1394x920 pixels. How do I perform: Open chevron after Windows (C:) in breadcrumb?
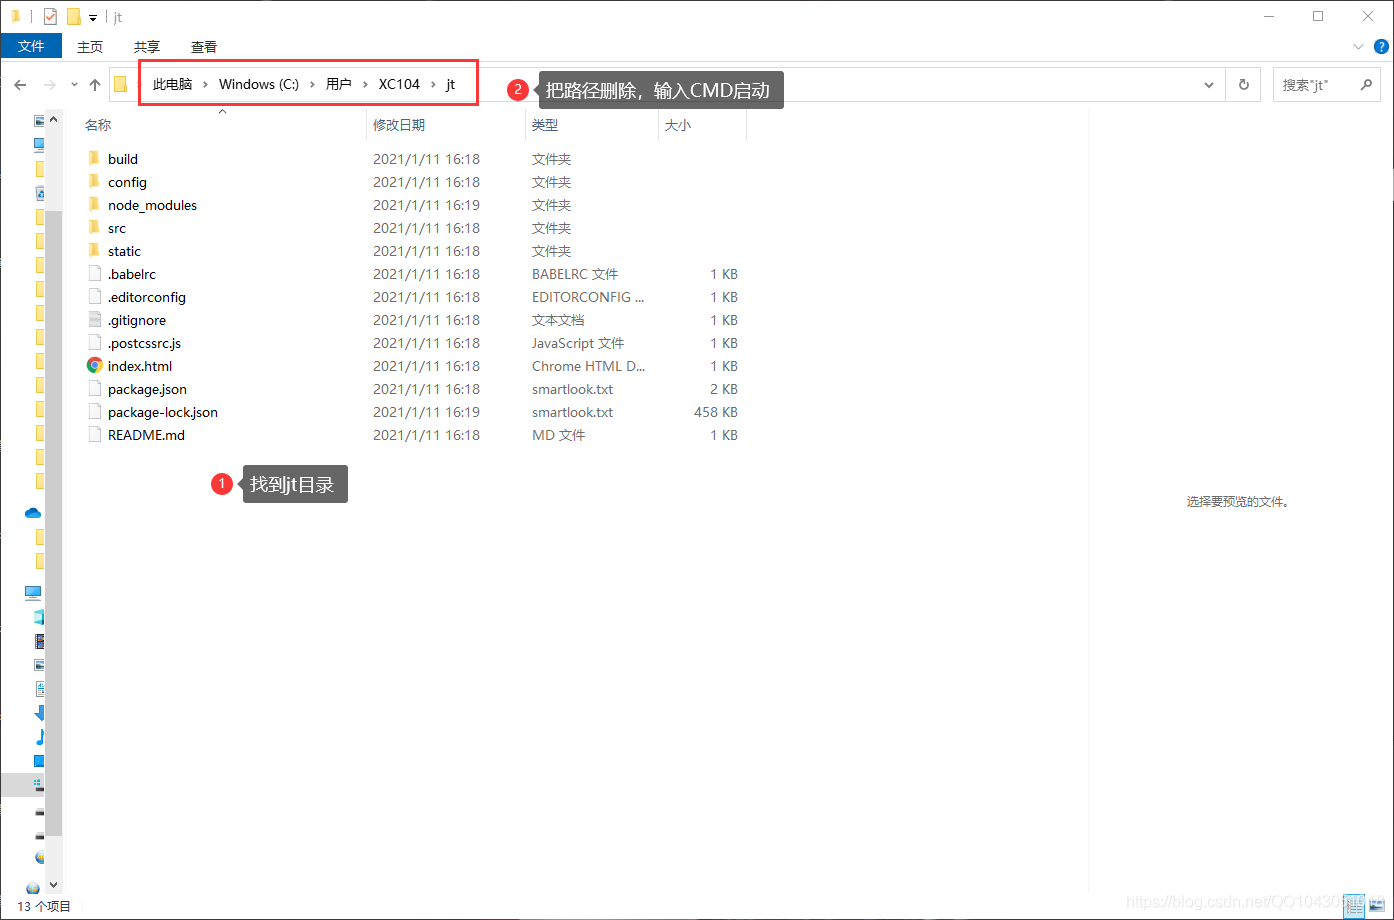point(312,85)
